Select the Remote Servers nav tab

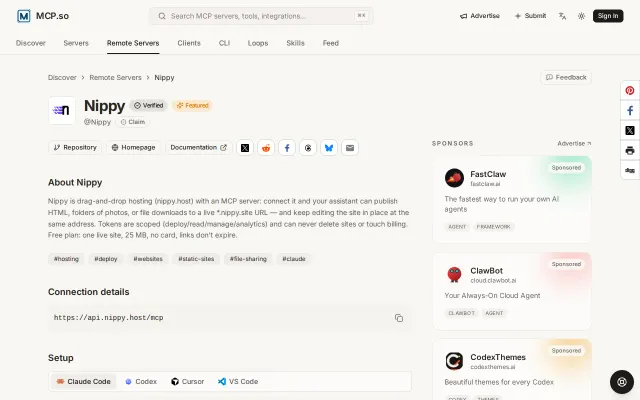133,43
